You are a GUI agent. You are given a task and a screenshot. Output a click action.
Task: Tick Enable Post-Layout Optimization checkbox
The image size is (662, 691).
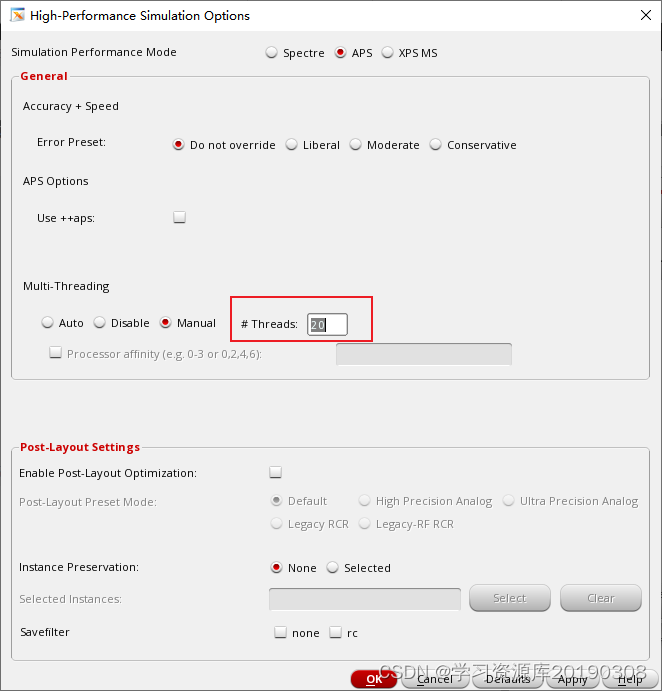[276, 472]
